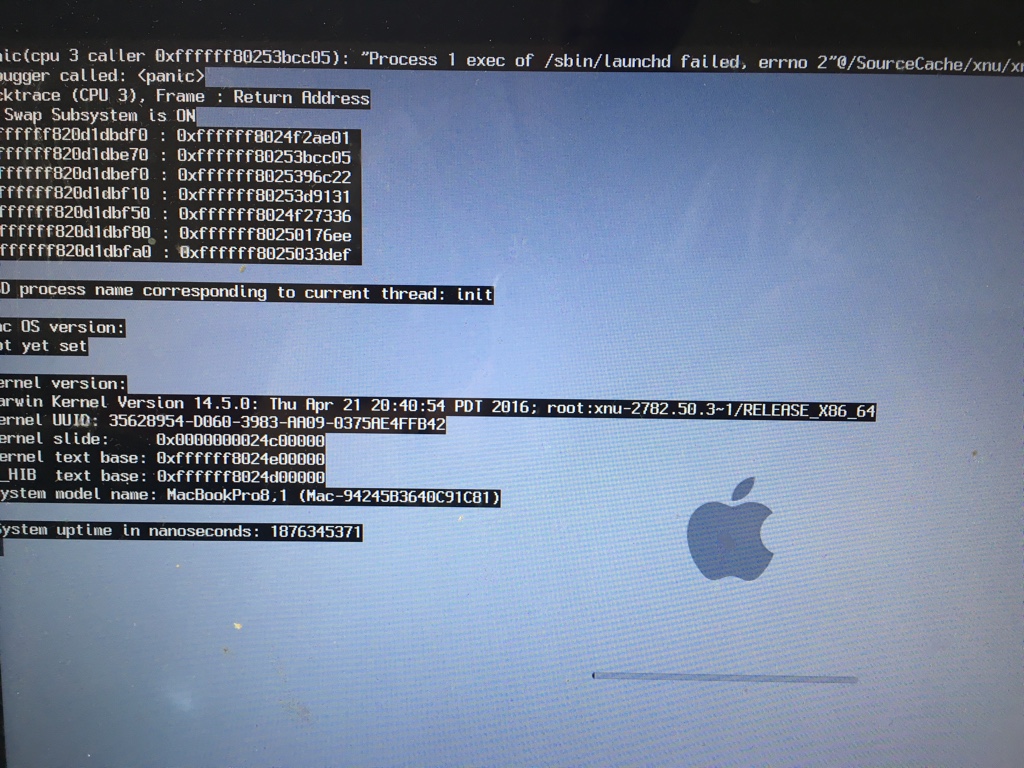
Task: Select the "Frame : Return Address" header line
Action: click(185, 97)
